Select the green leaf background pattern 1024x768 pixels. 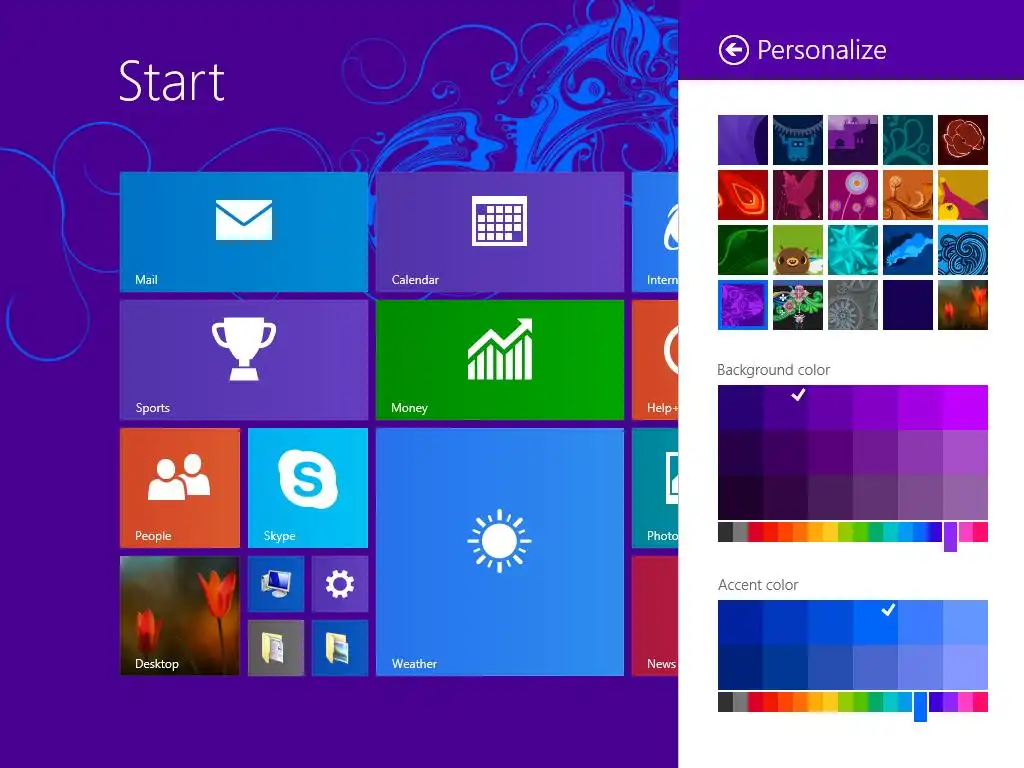(743, 250)
